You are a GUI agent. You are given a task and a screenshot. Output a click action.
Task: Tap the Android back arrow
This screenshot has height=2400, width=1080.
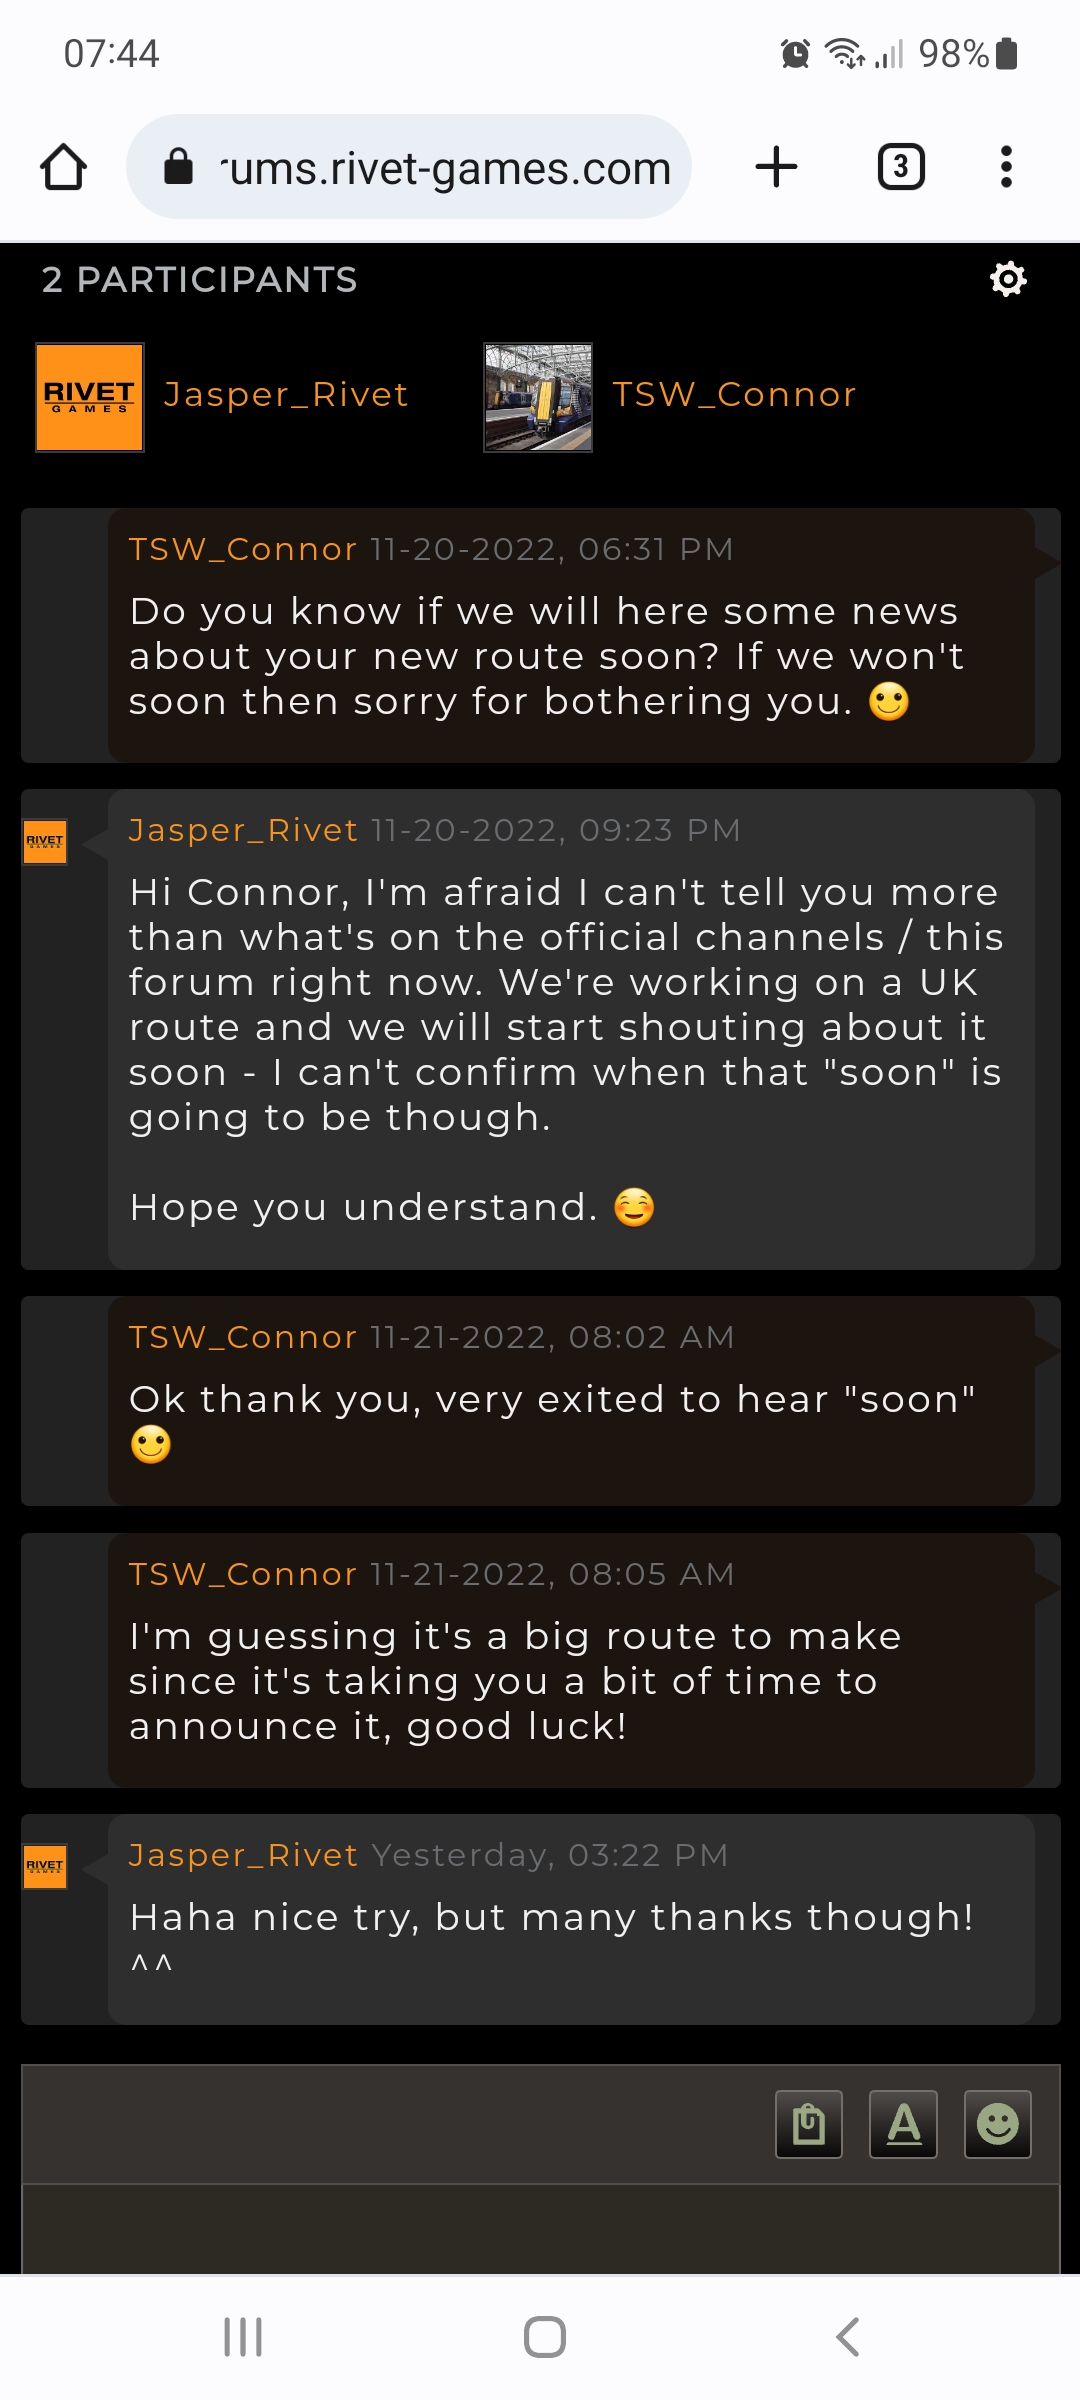(x=847, y=2337)
